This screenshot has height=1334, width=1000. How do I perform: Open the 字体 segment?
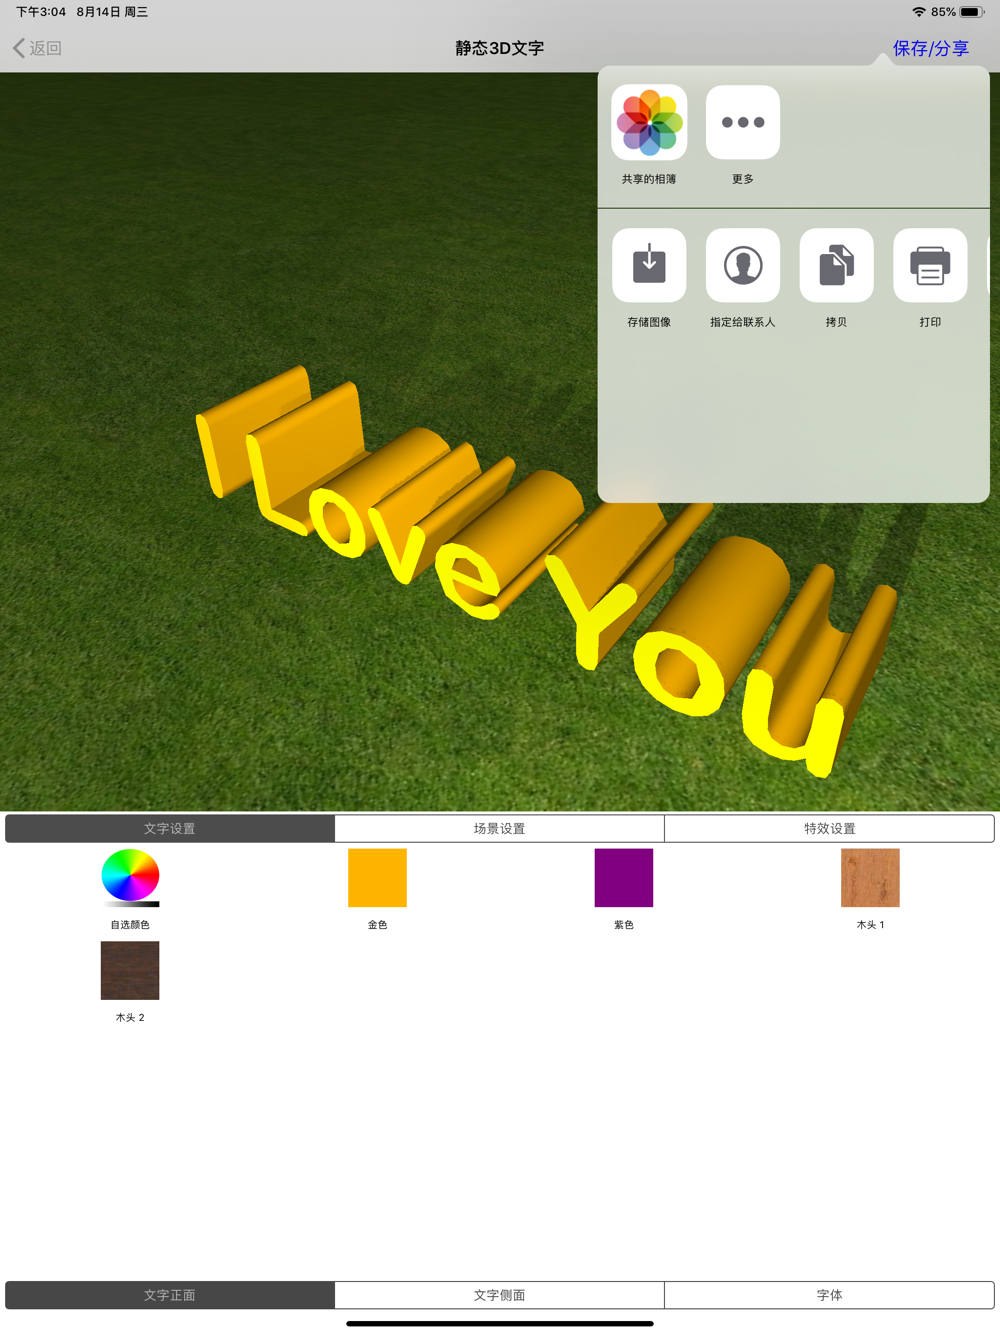pos(829,1295)
